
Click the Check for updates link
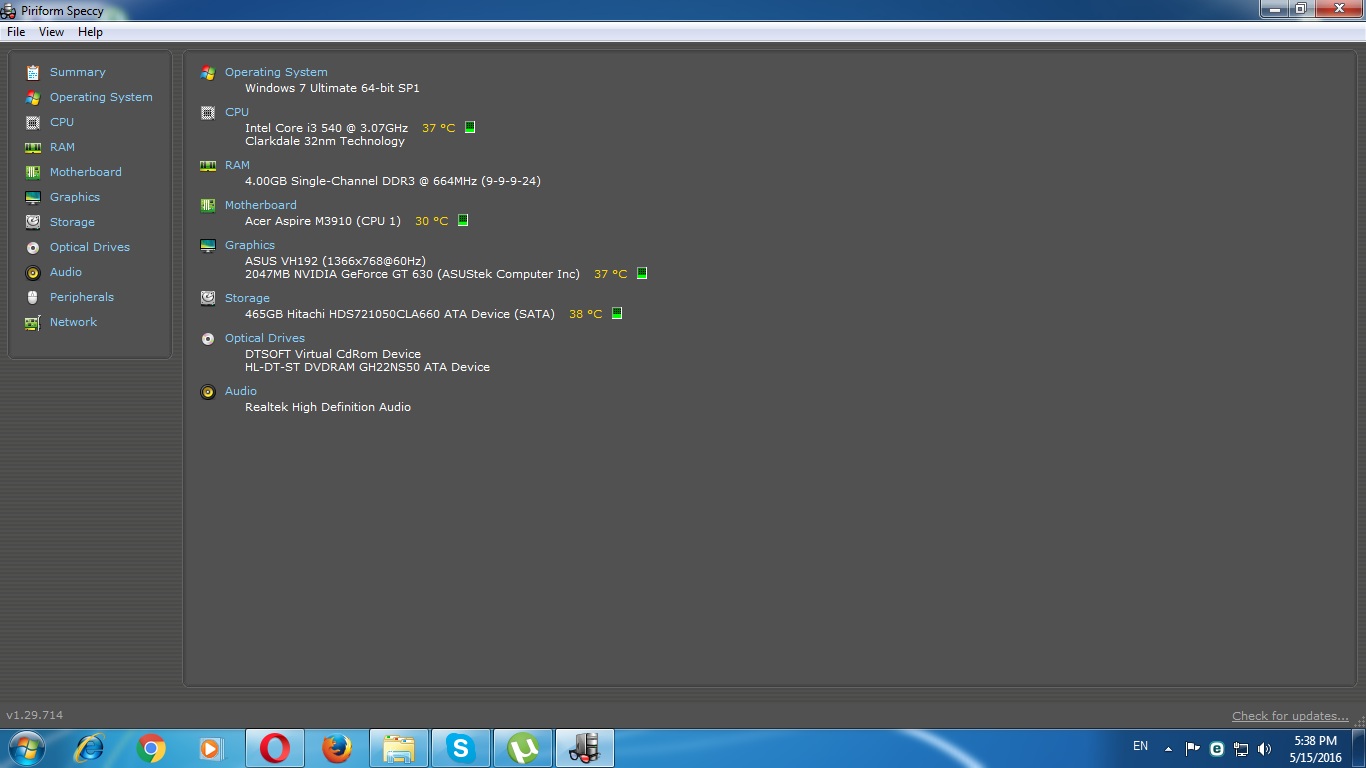point(1290,716)
